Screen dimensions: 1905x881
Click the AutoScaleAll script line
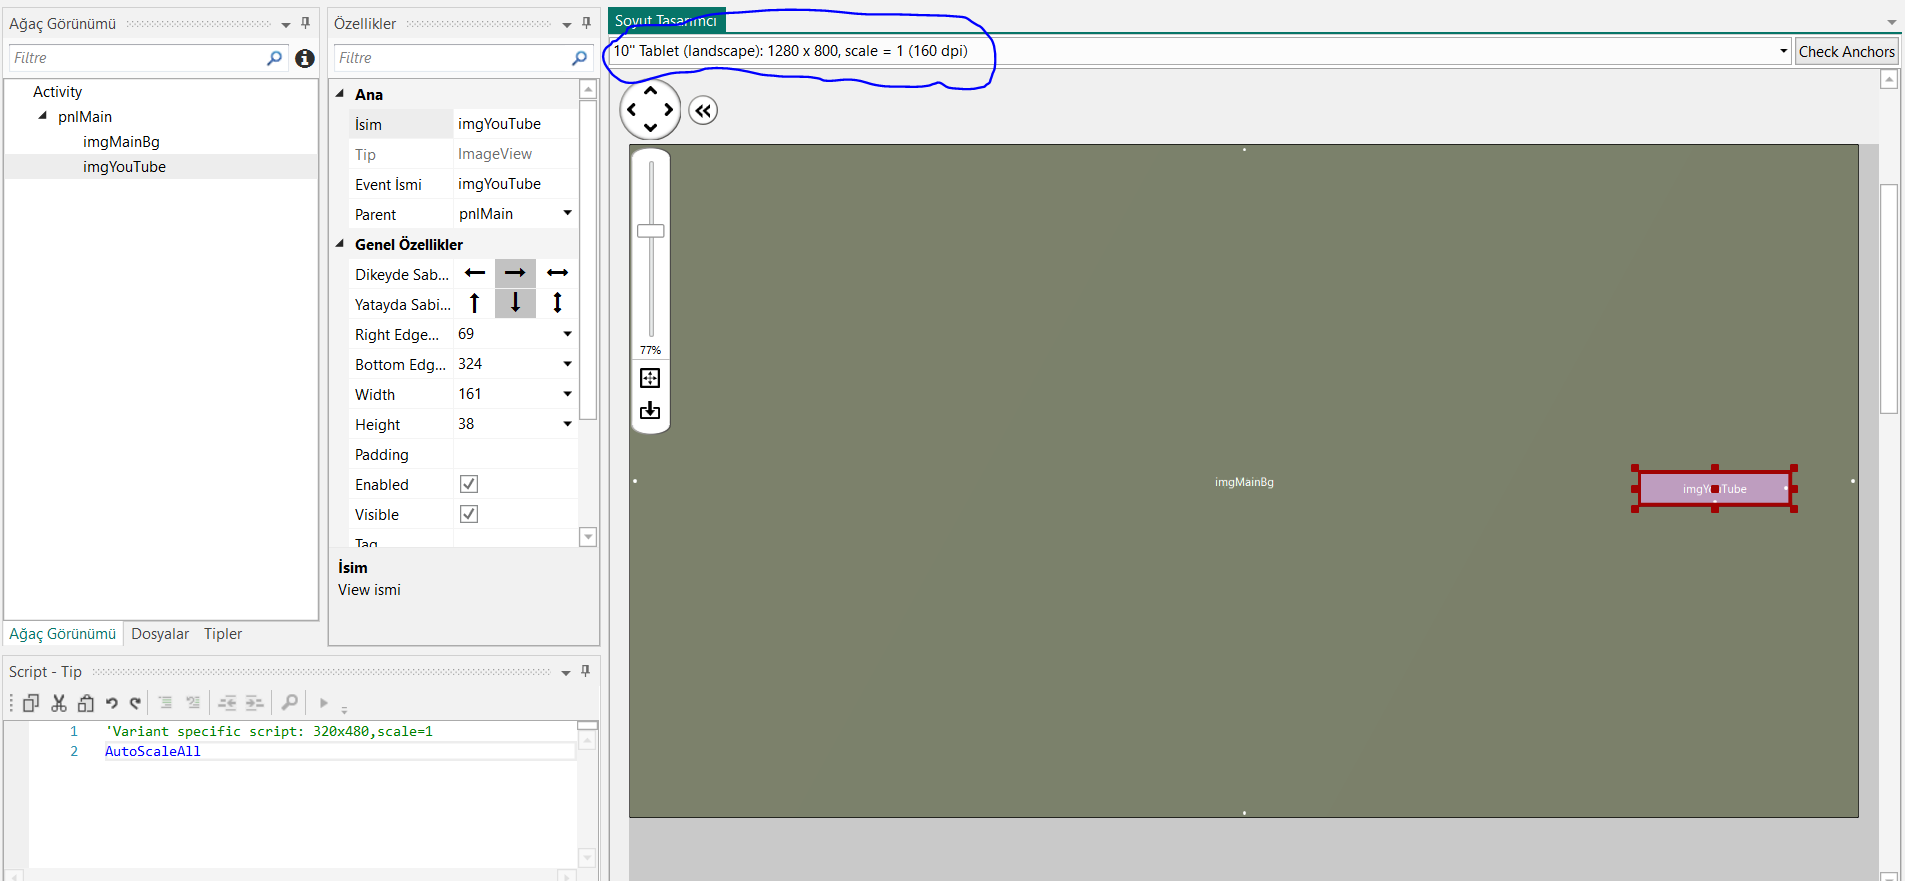pos(153,752)
